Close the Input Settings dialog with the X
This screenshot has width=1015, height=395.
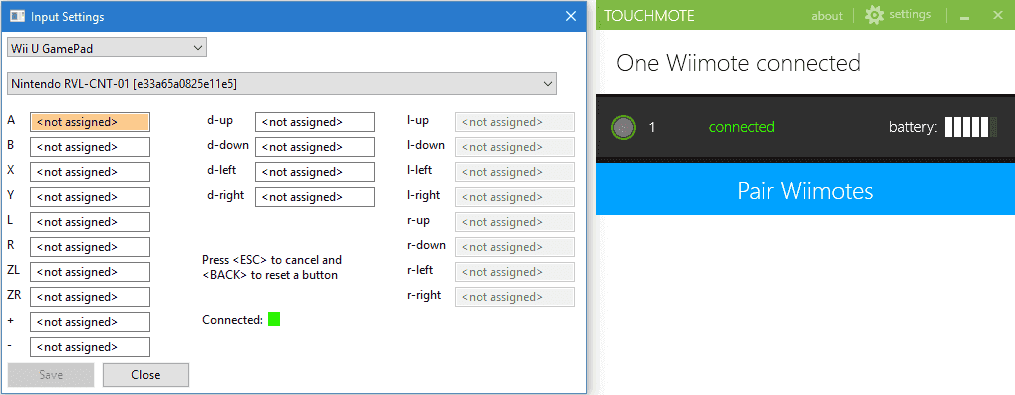click(570, 16)
